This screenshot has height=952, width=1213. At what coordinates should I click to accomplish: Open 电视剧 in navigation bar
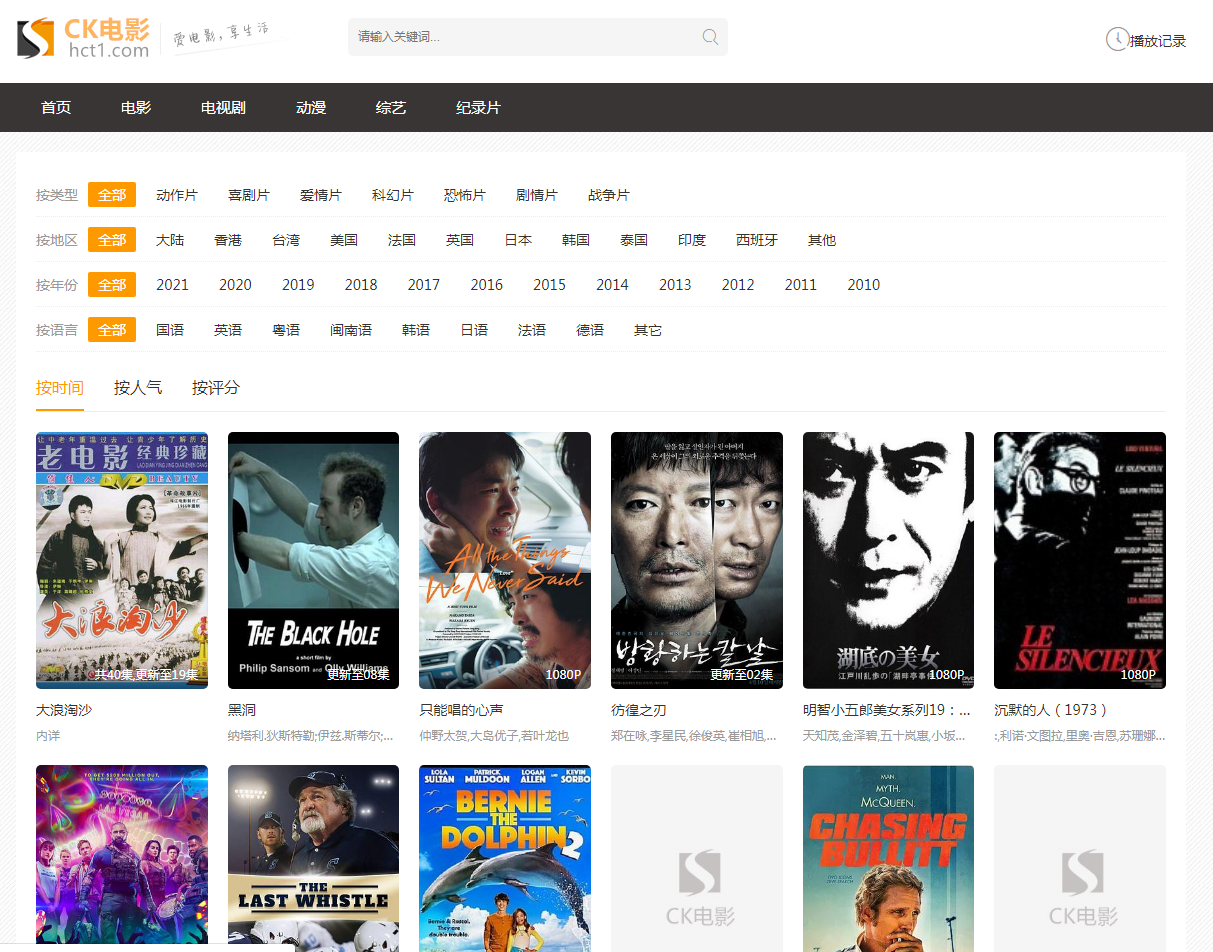click(x=223, y=108)
